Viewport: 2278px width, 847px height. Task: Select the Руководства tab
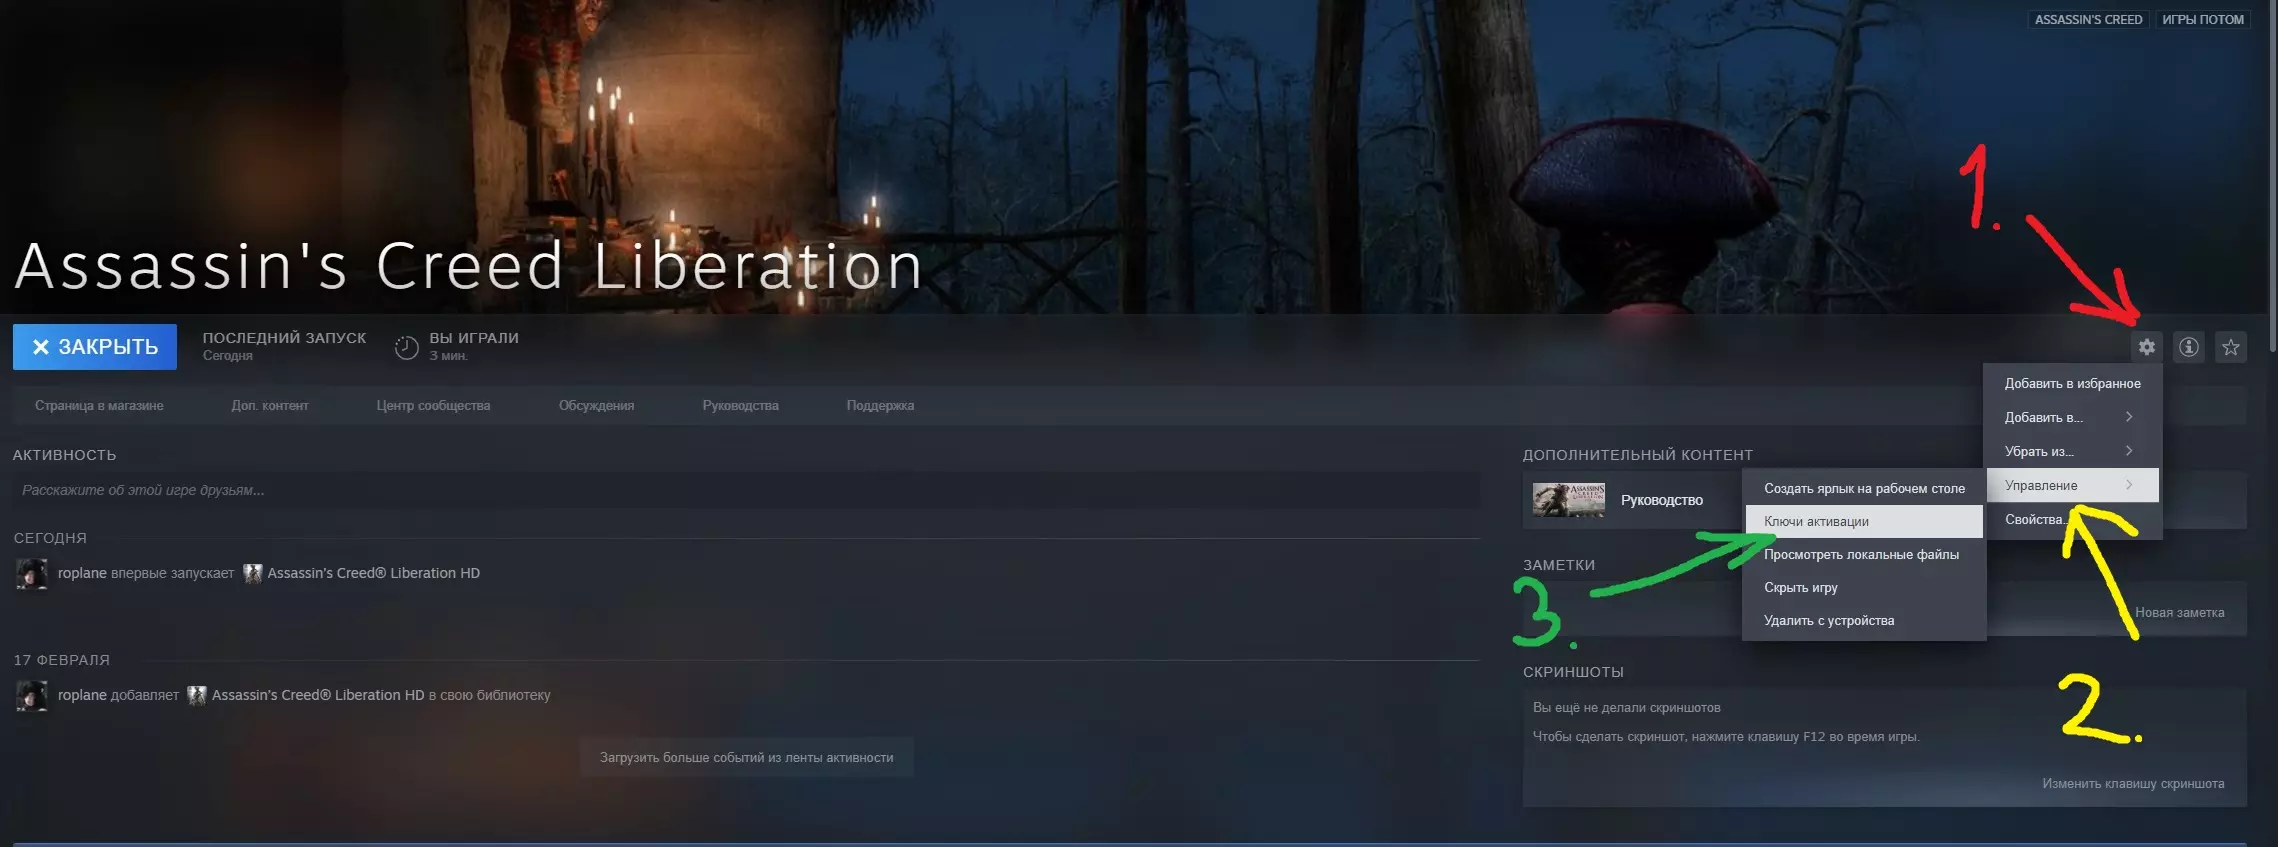tap(740, 406)
